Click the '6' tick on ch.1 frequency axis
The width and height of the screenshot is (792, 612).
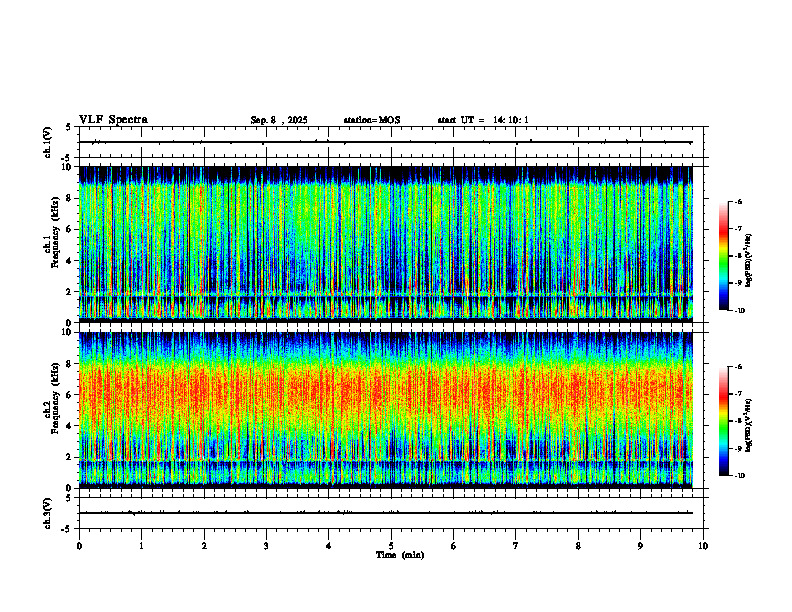[71, 230]
